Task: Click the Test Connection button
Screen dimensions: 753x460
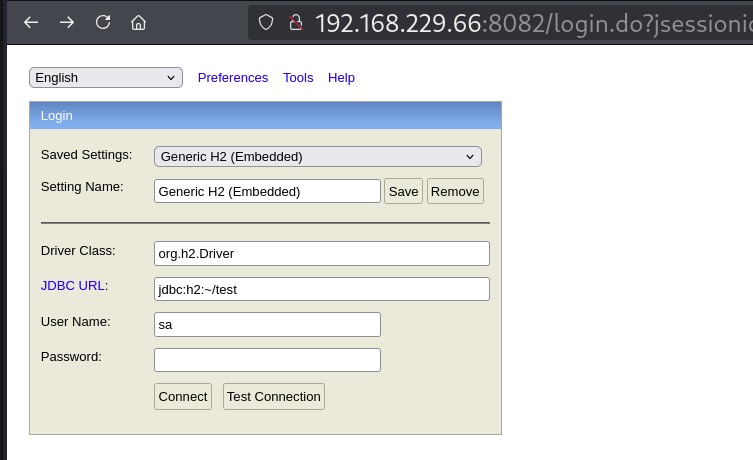Action: (x=273, y=396)
